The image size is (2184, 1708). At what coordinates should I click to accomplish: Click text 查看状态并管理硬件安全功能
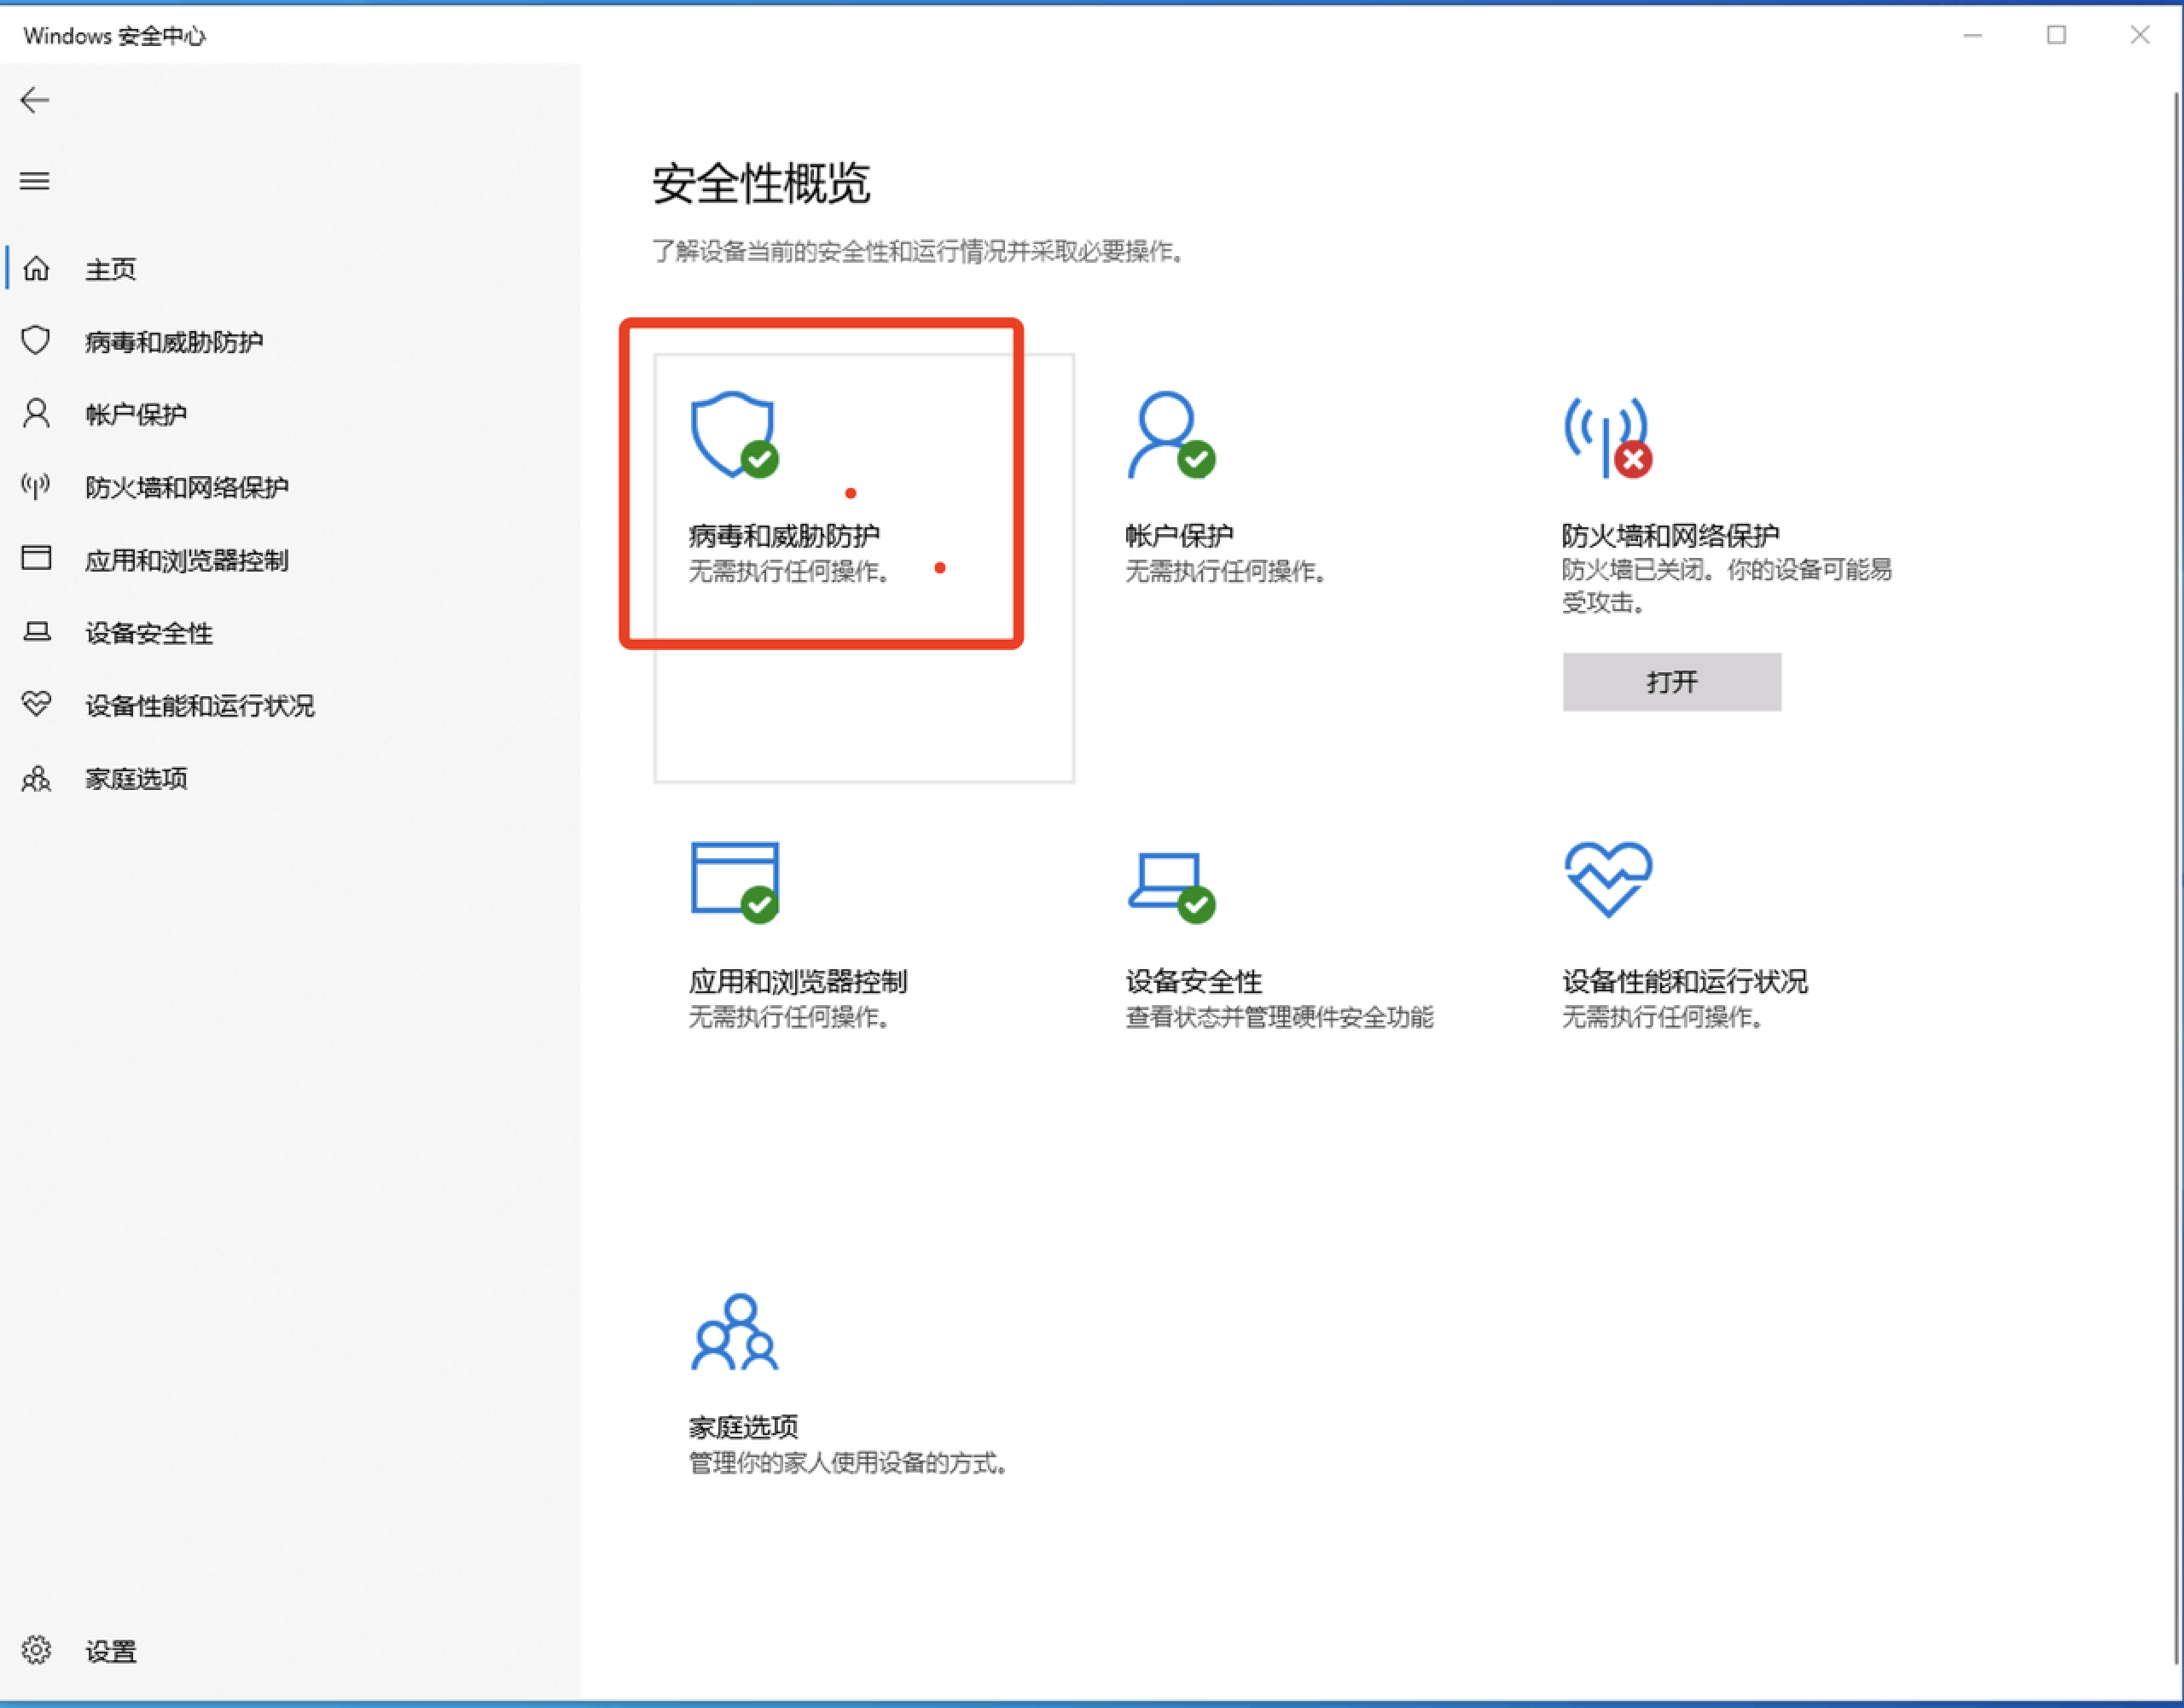[x=1279, y=1018]
